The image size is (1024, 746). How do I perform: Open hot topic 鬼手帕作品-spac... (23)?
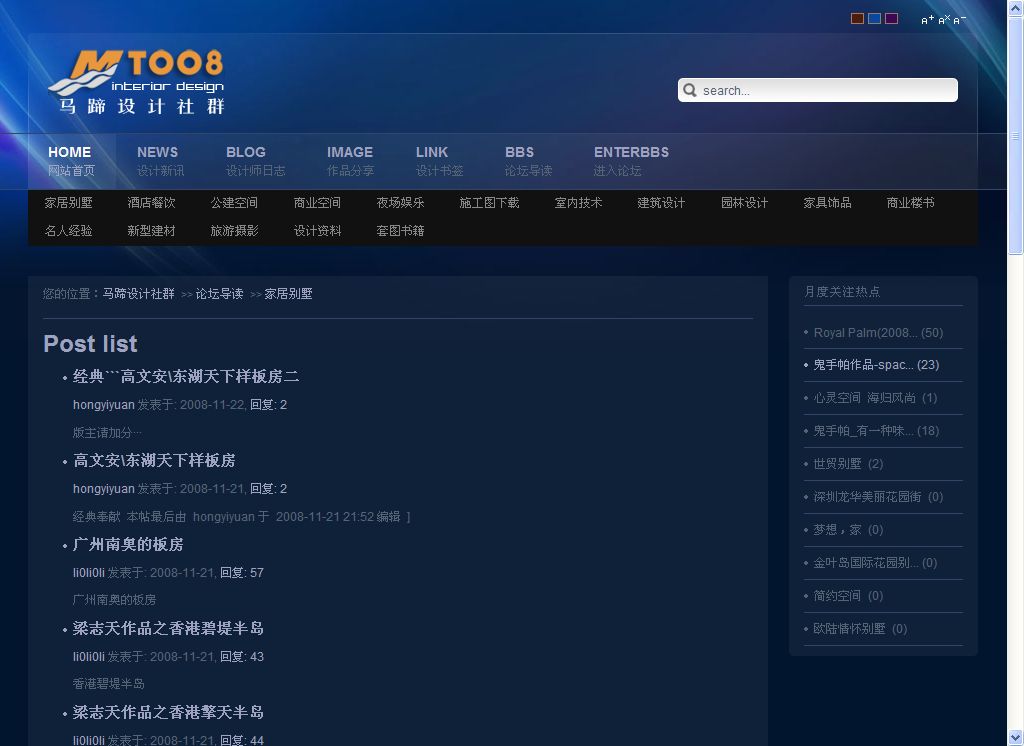876,365
